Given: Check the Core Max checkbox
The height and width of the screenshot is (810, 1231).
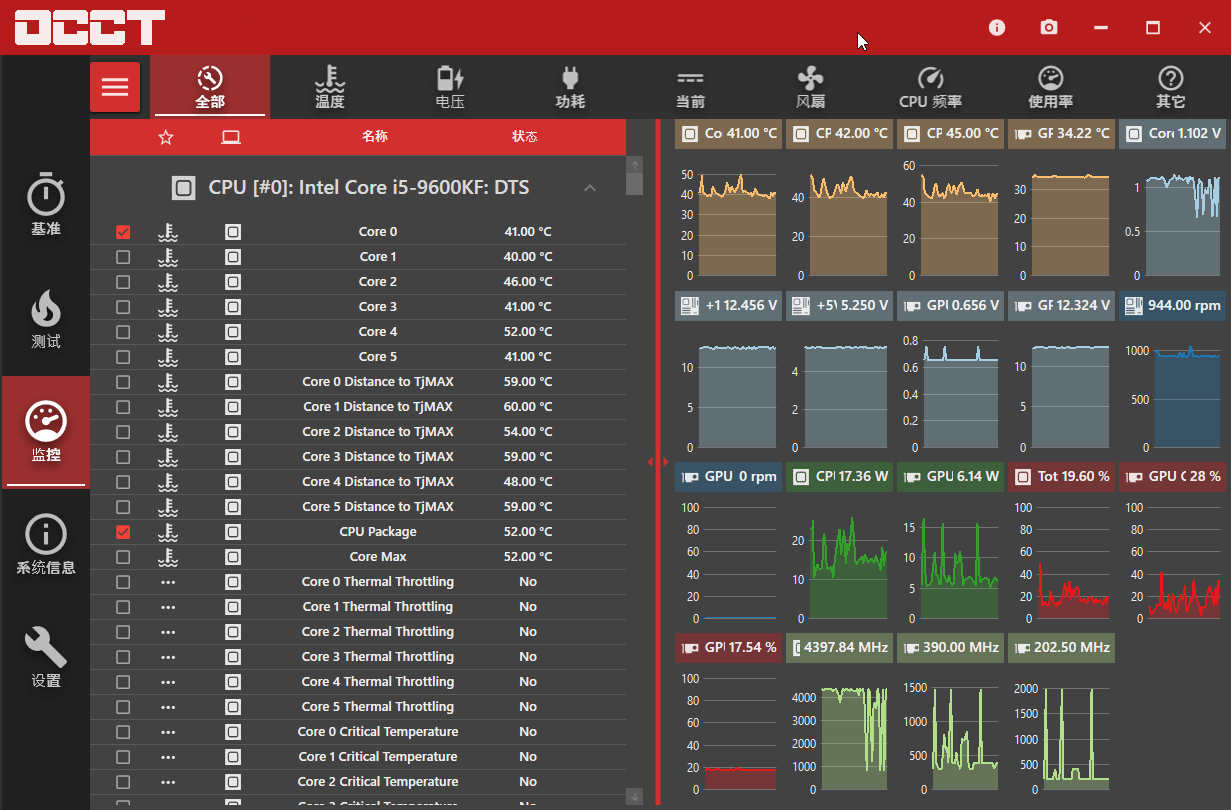Looking at the screenshot, I should pyautogui.click(x=123, y=557).
